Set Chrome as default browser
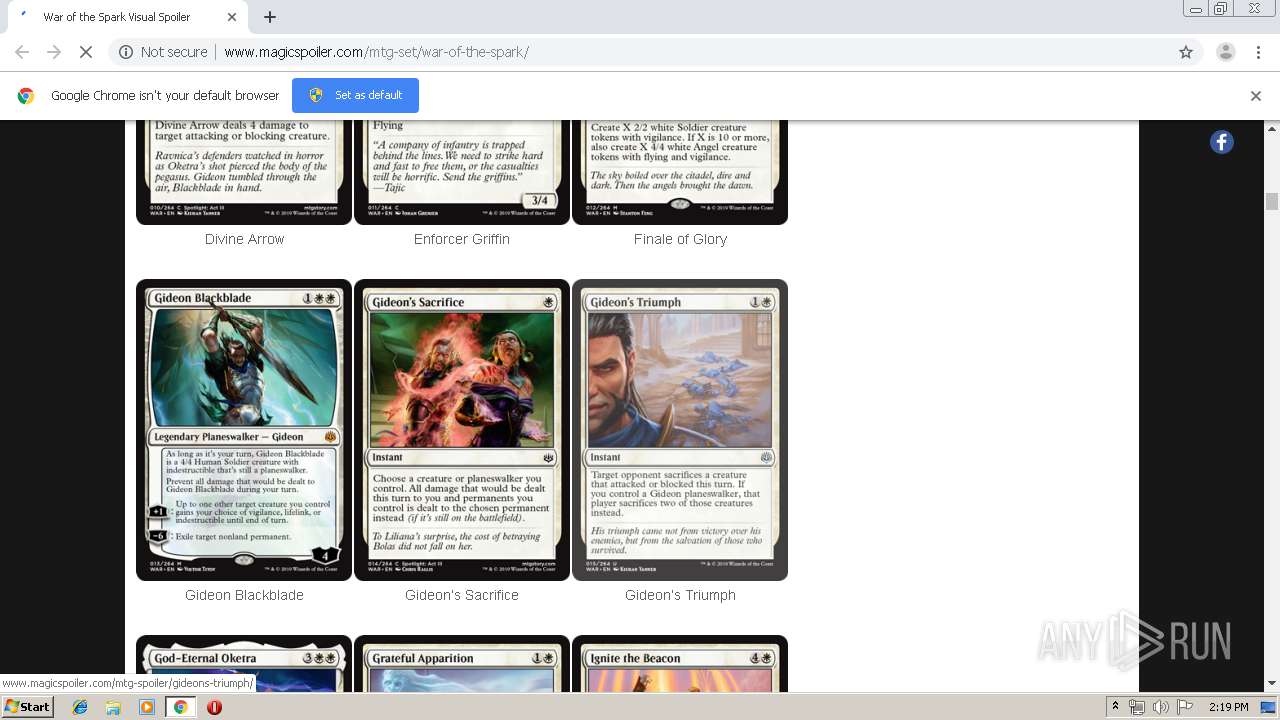Viewport: 1280px width, 720px height. coord(355,95)
